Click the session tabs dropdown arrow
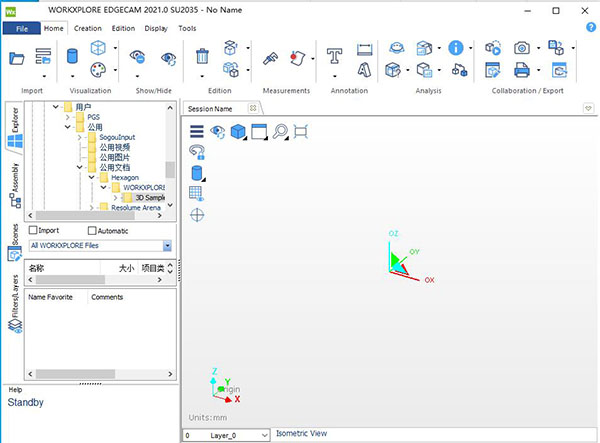 tap(589, 108)
